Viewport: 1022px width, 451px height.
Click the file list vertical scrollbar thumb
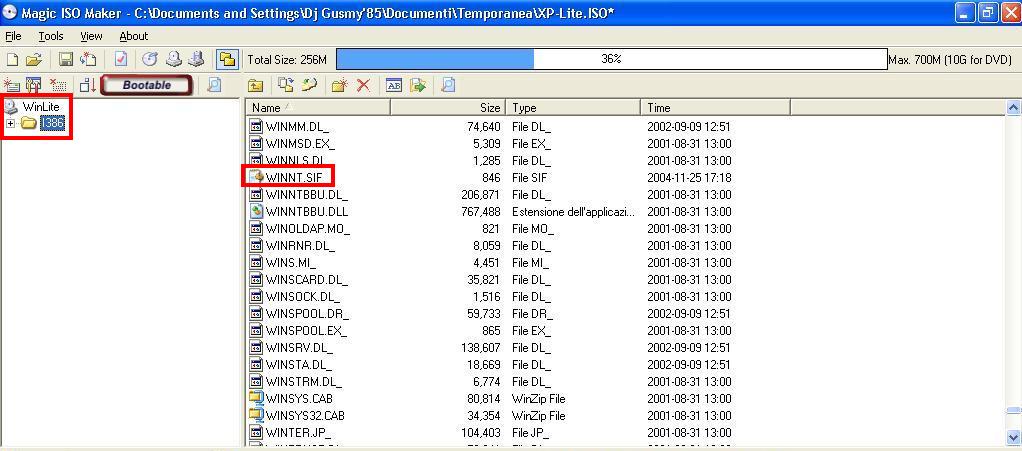[1014, 410]
